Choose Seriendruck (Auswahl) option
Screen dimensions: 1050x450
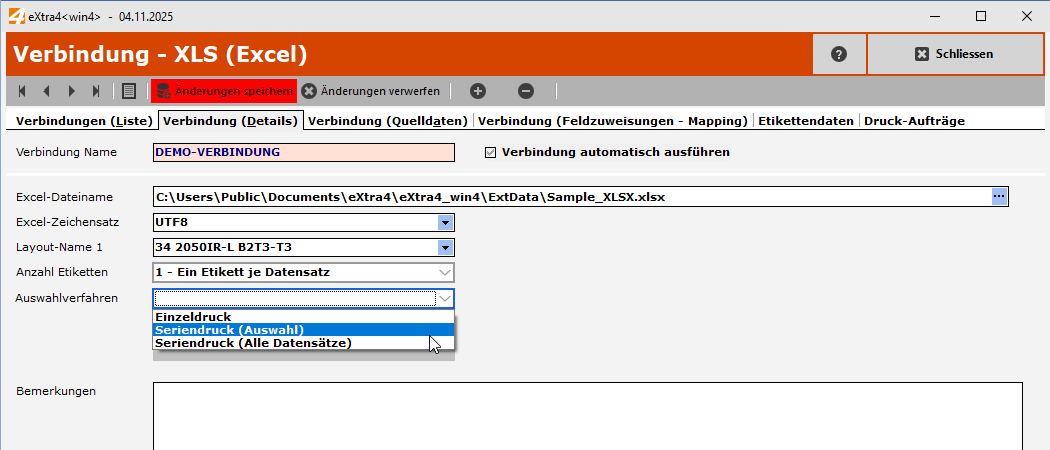(x=304, y=329)
